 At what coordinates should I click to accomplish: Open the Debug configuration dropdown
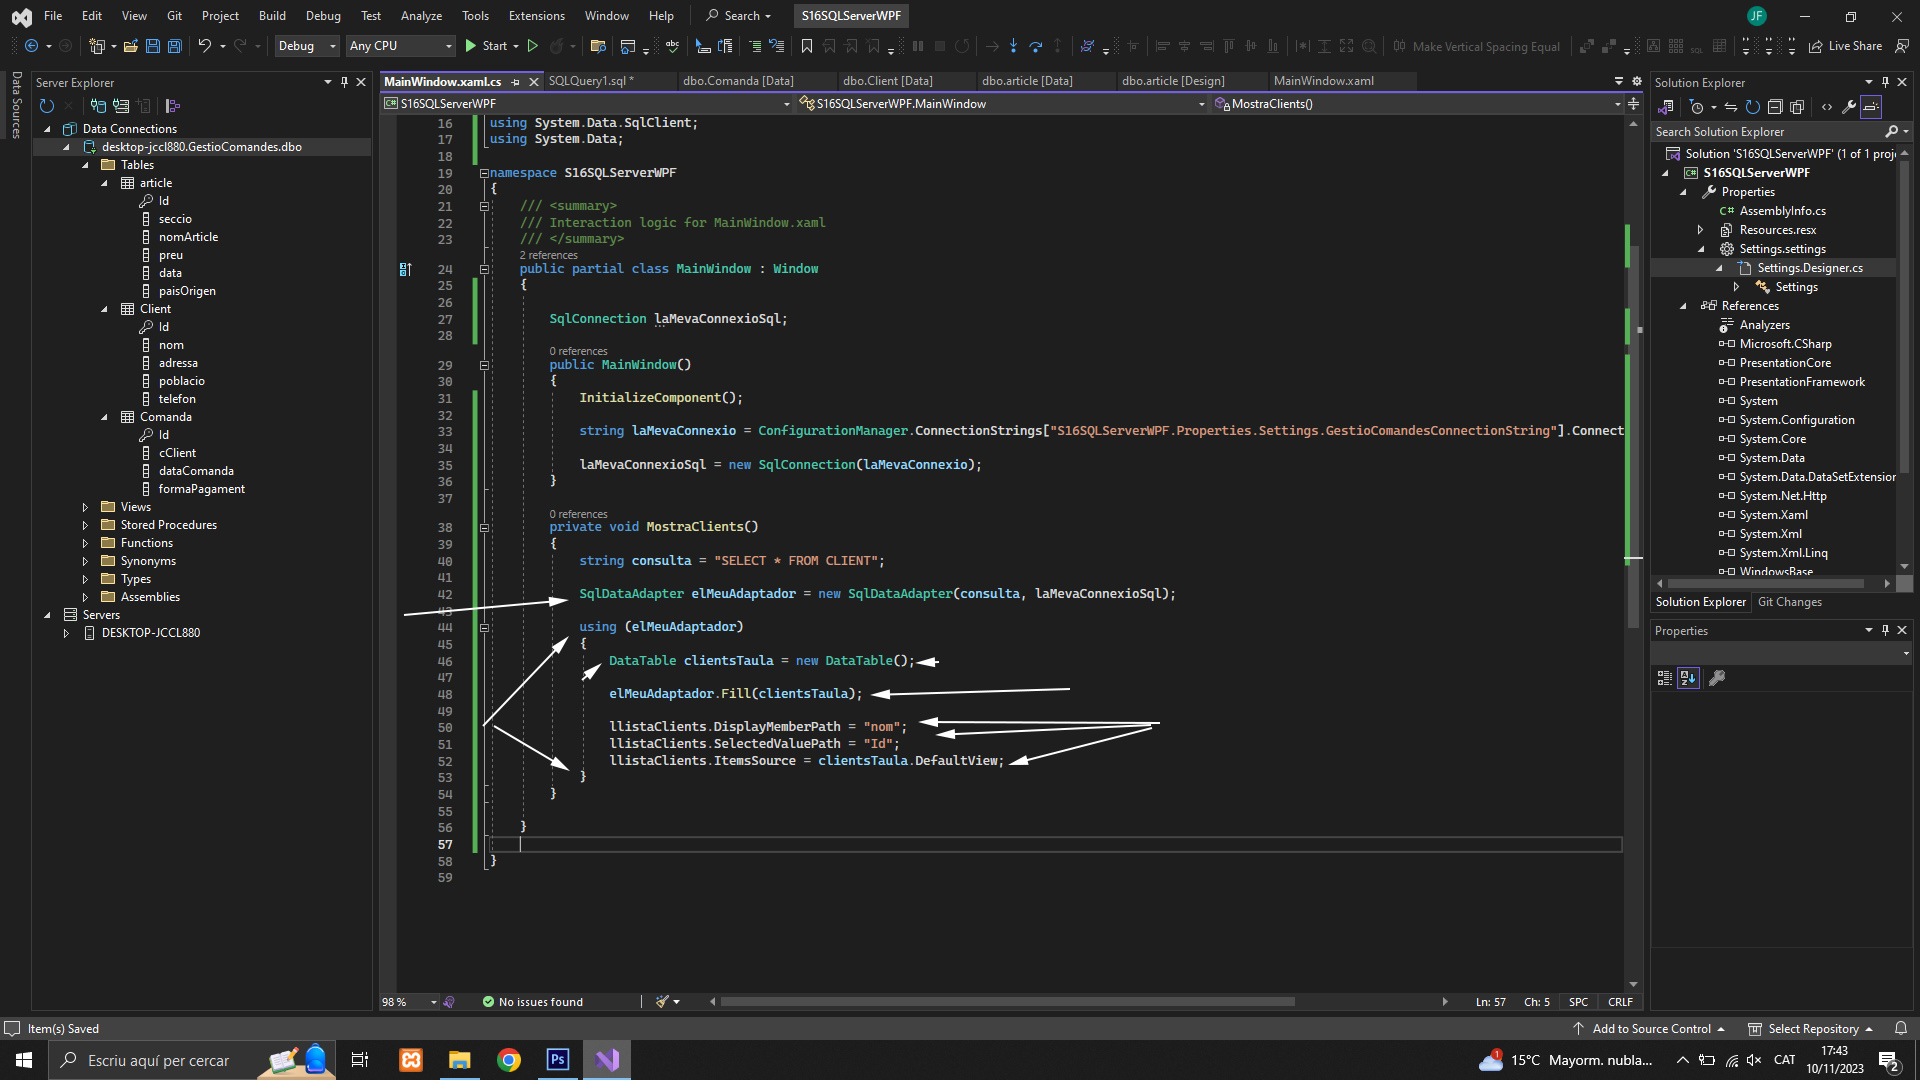tap(306, 46)
